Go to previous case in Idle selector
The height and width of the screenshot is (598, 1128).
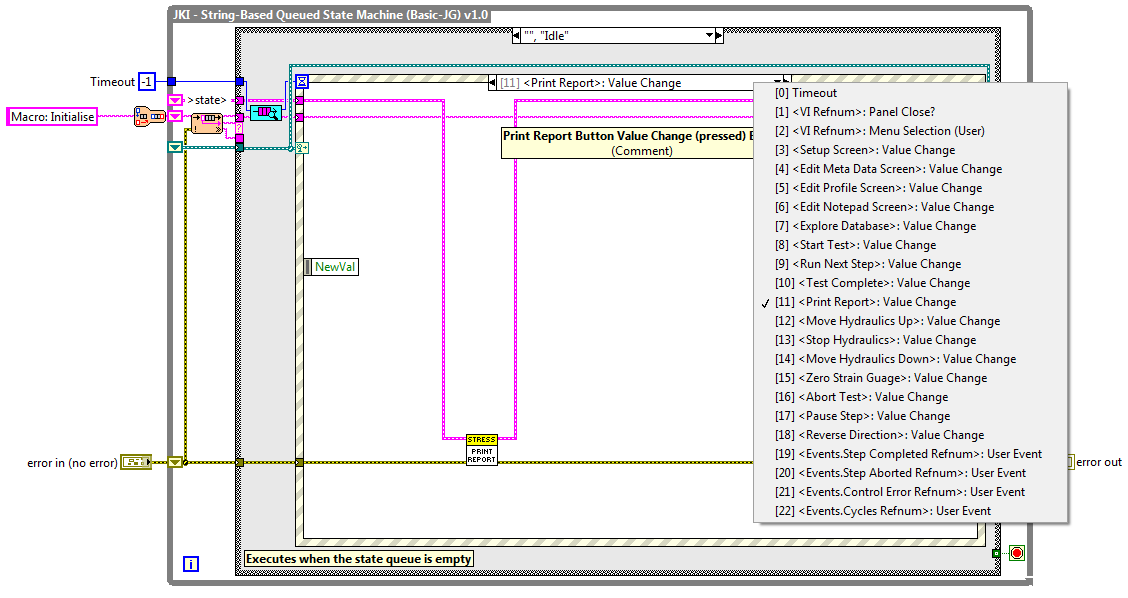517,35
